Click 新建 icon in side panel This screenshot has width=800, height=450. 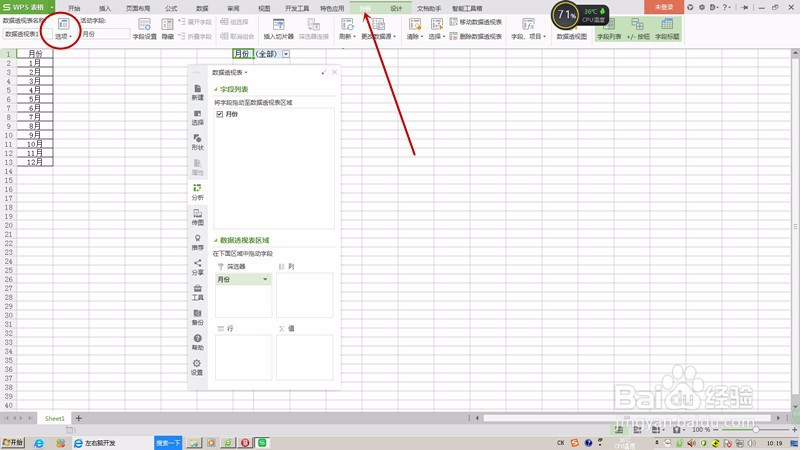(197, 92)
